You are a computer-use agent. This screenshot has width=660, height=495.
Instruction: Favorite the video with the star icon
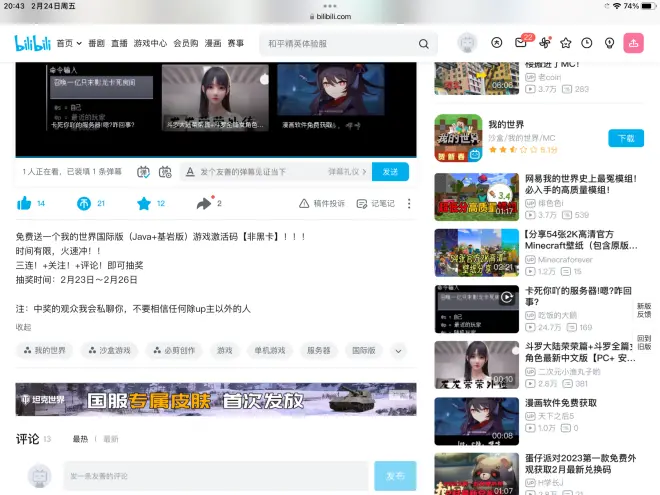click(x=144, y=203)
